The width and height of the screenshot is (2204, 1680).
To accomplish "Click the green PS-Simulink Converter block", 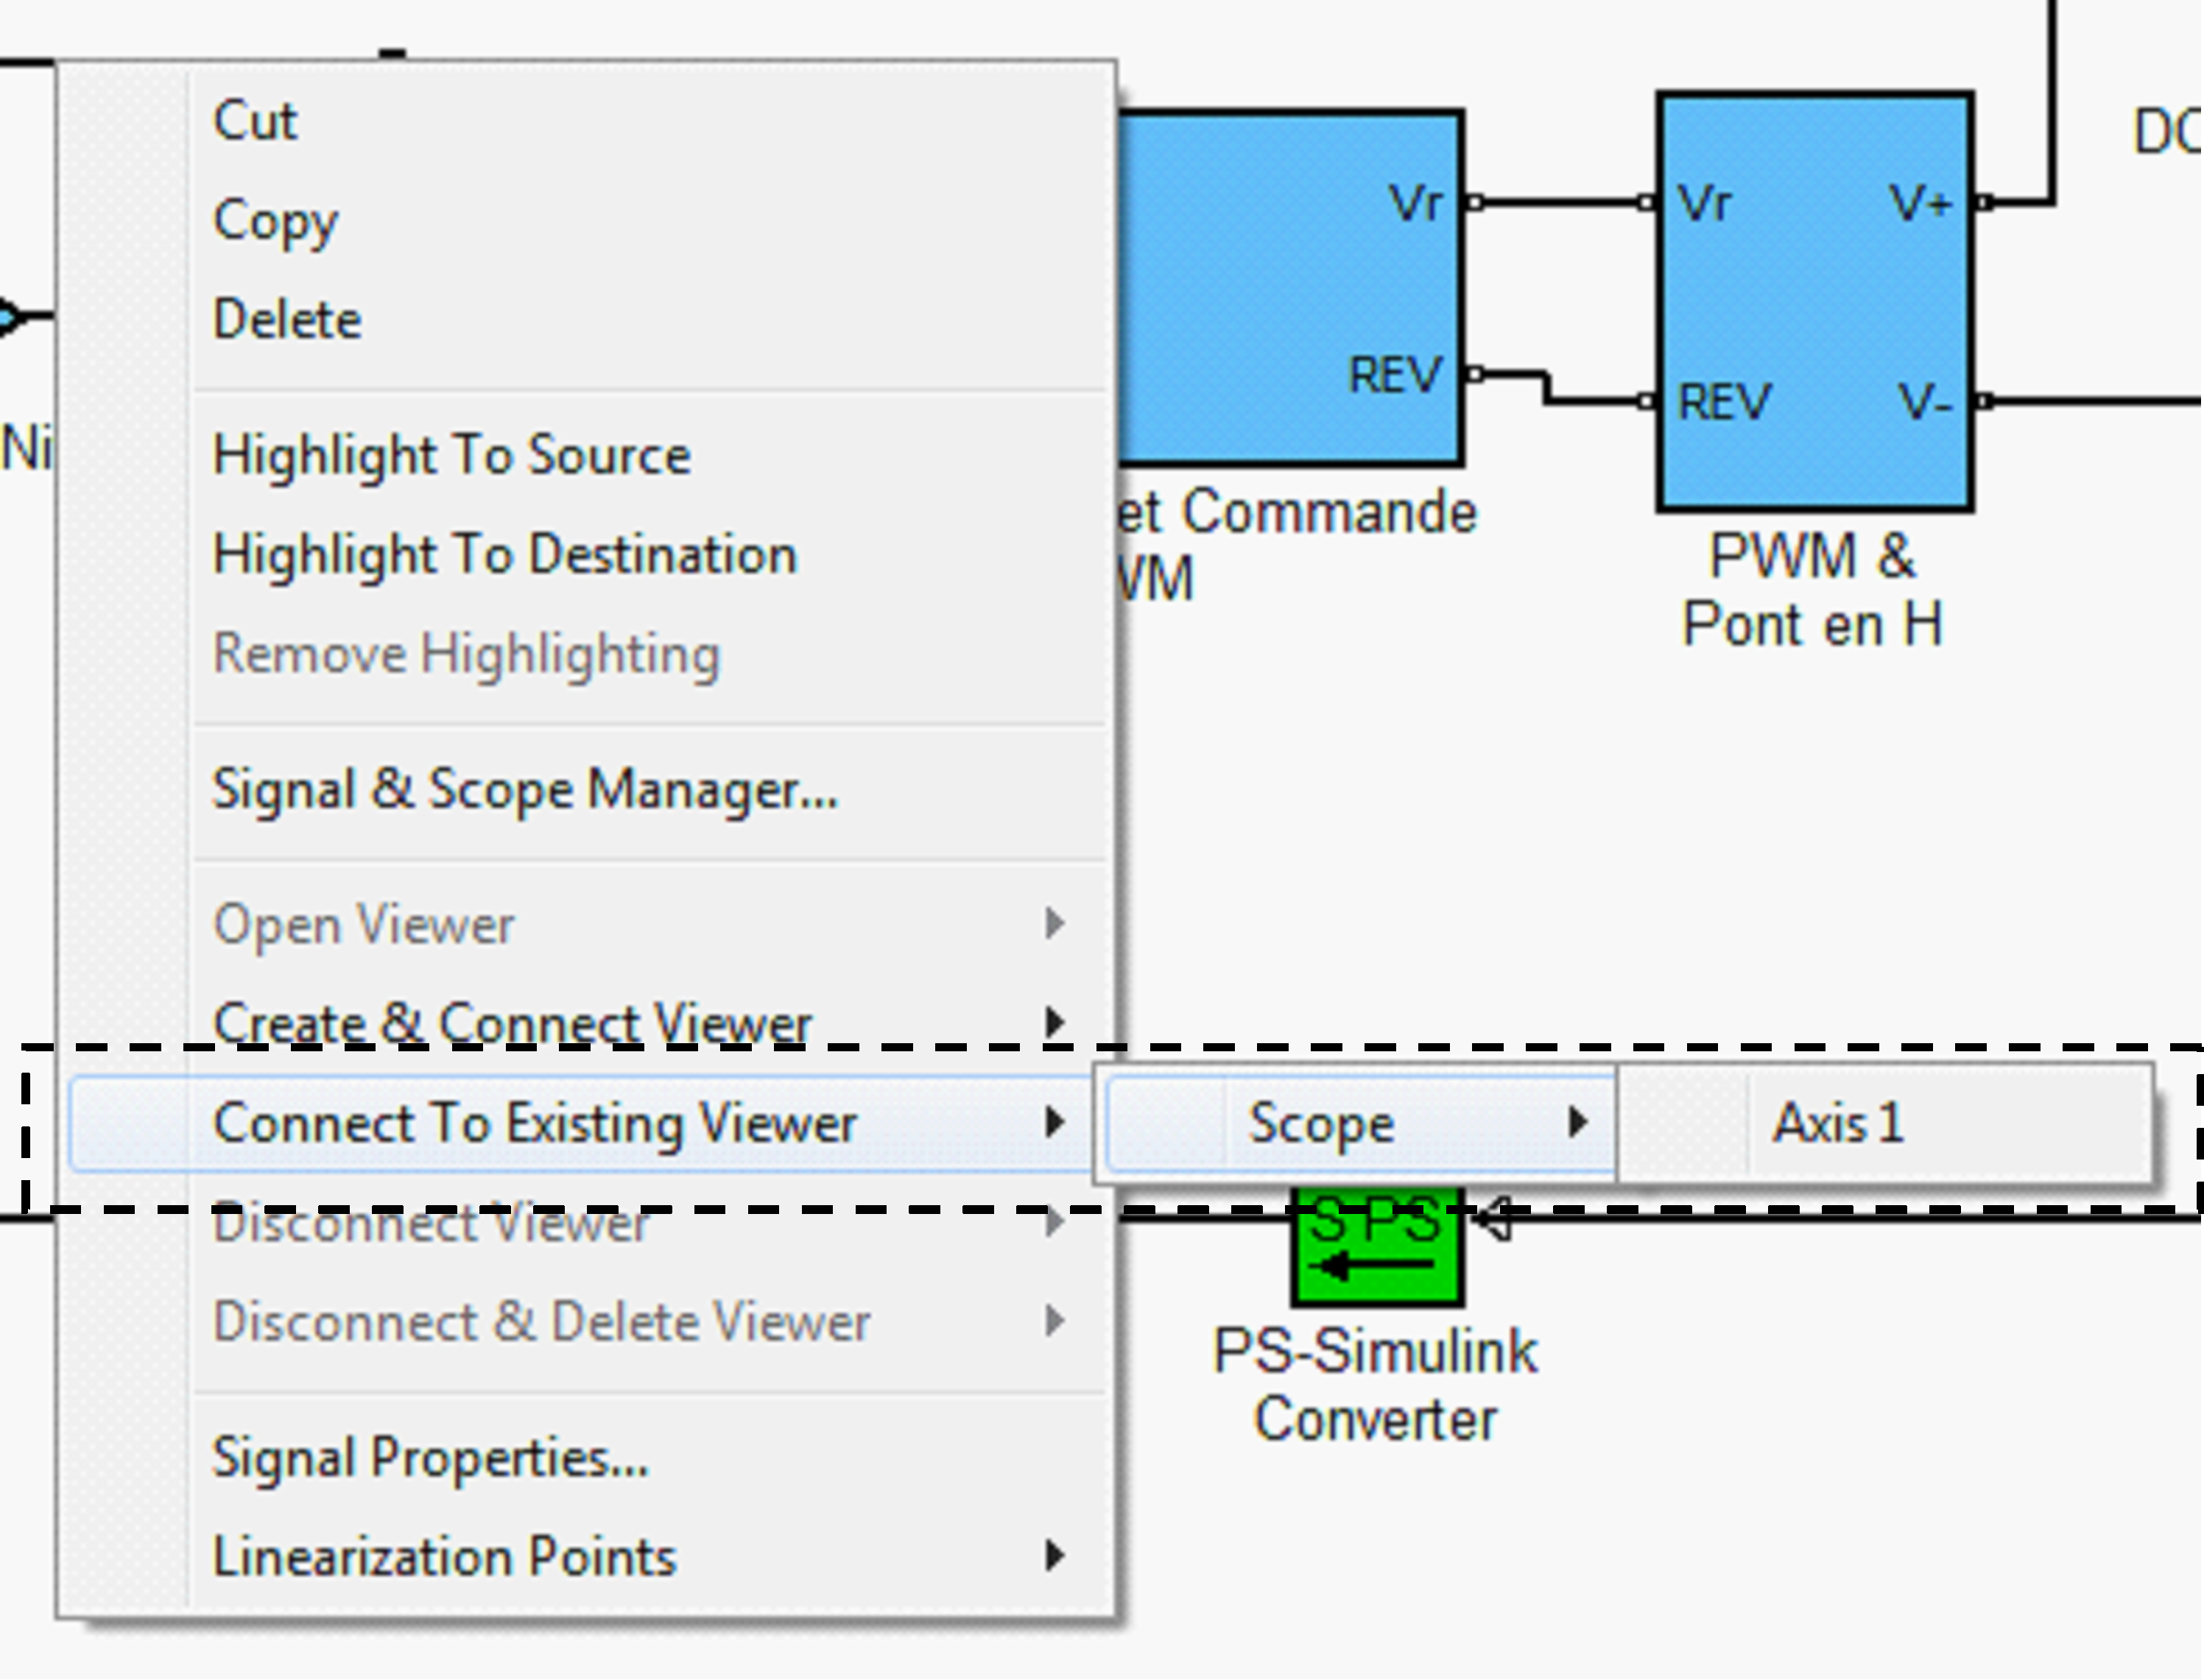I will pyautogui.click(x=1377, y=1262).
